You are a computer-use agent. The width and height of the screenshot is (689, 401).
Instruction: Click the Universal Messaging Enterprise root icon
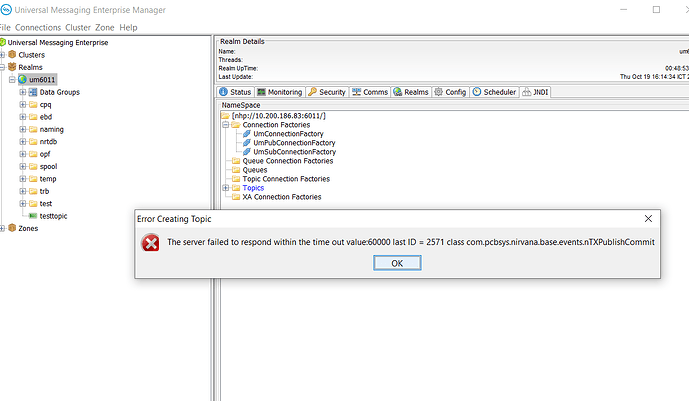(3, 42)
